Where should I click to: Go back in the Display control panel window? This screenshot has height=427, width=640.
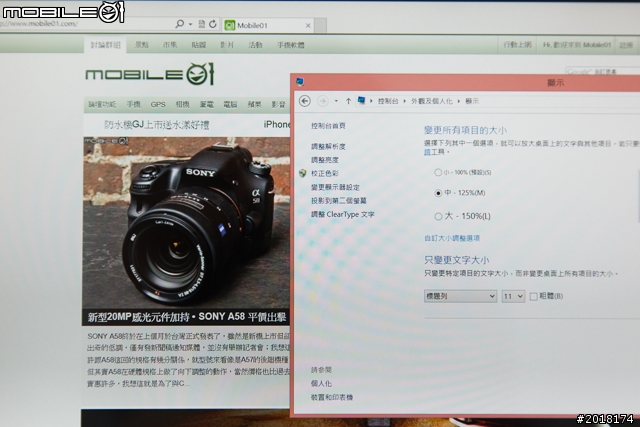[304, 101]
